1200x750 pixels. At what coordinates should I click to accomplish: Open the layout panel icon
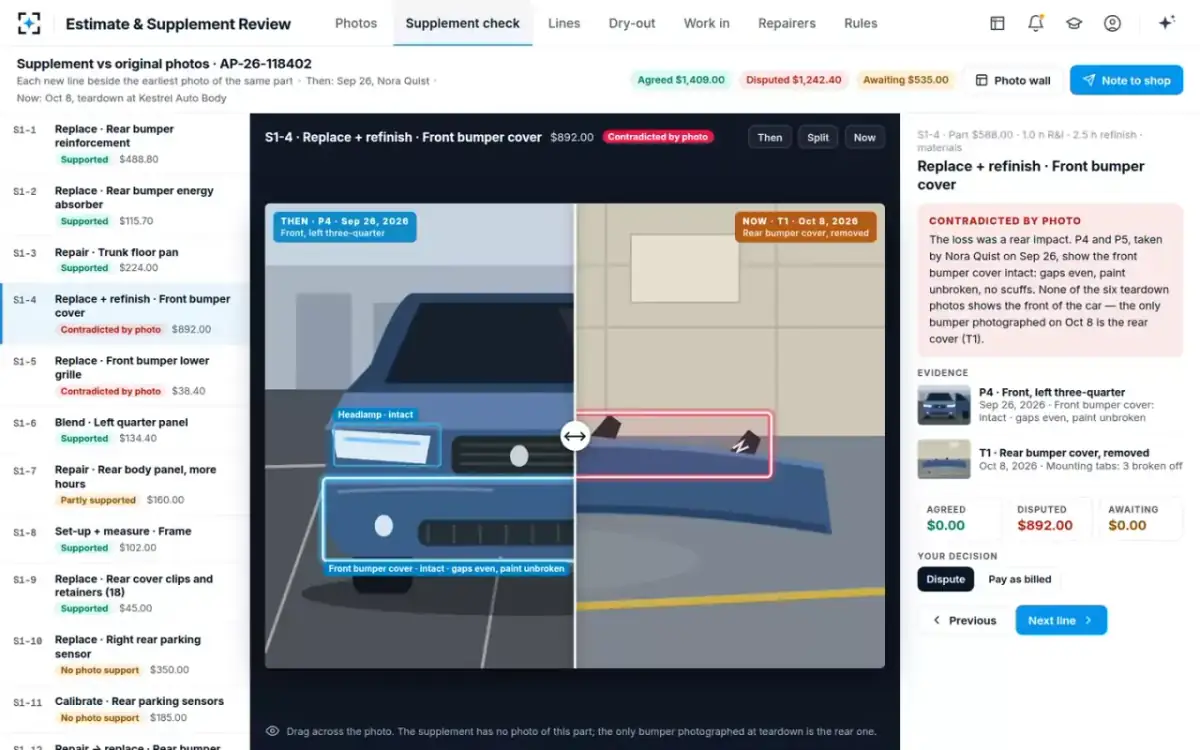[997, 23]
